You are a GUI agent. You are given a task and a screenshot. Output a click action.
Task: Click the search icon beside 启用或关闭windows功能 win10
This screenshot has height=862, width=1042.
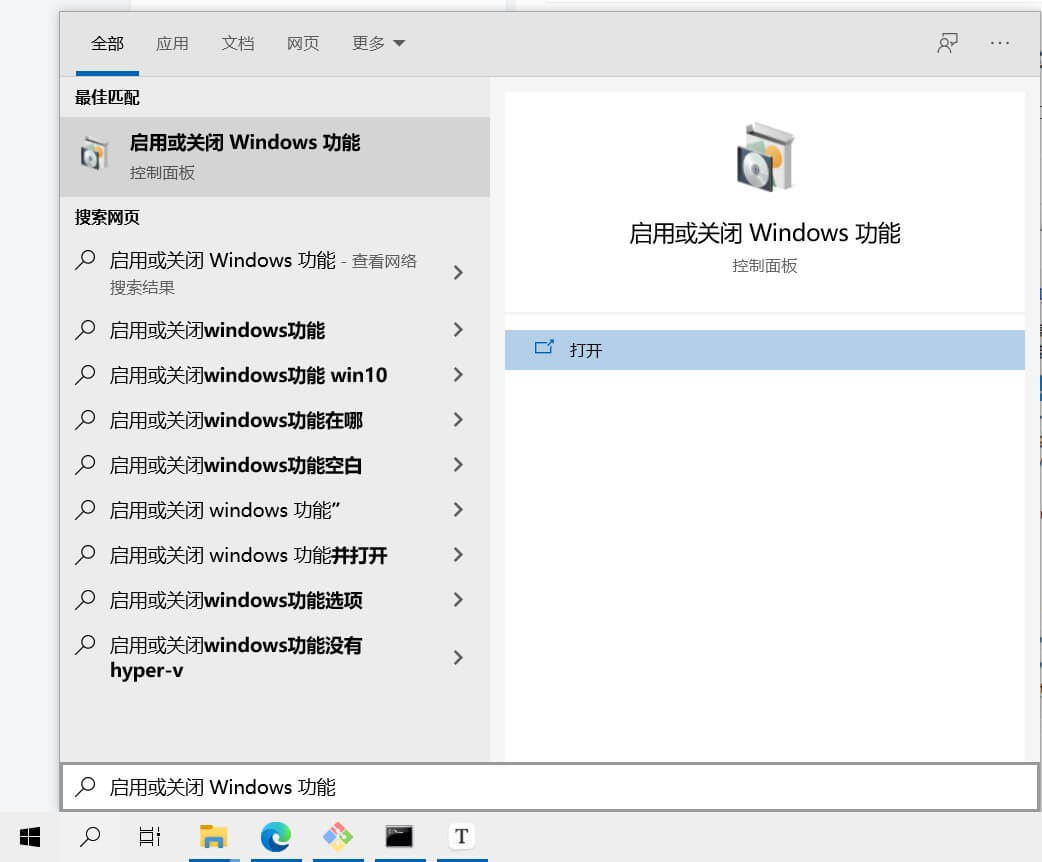pyautogui.click(x=85, y=375)
